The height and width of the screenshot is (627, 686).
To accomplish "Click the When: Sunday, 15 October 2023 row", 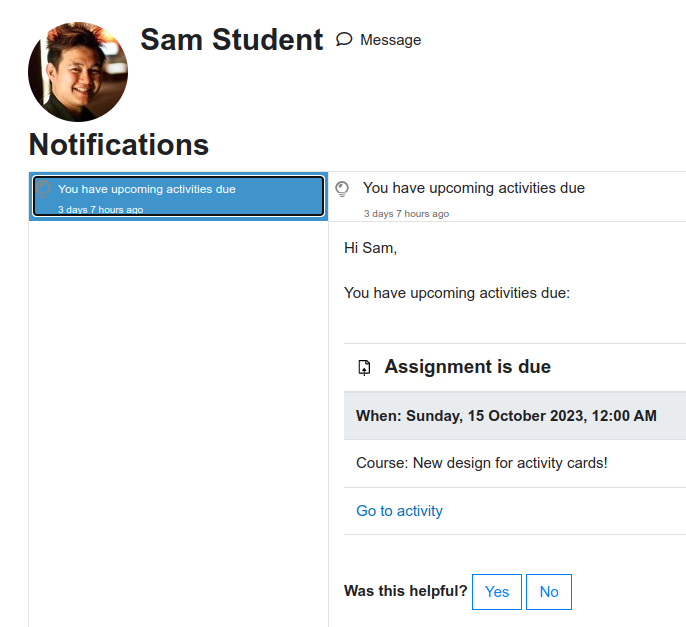I will [x=515, y=416].
